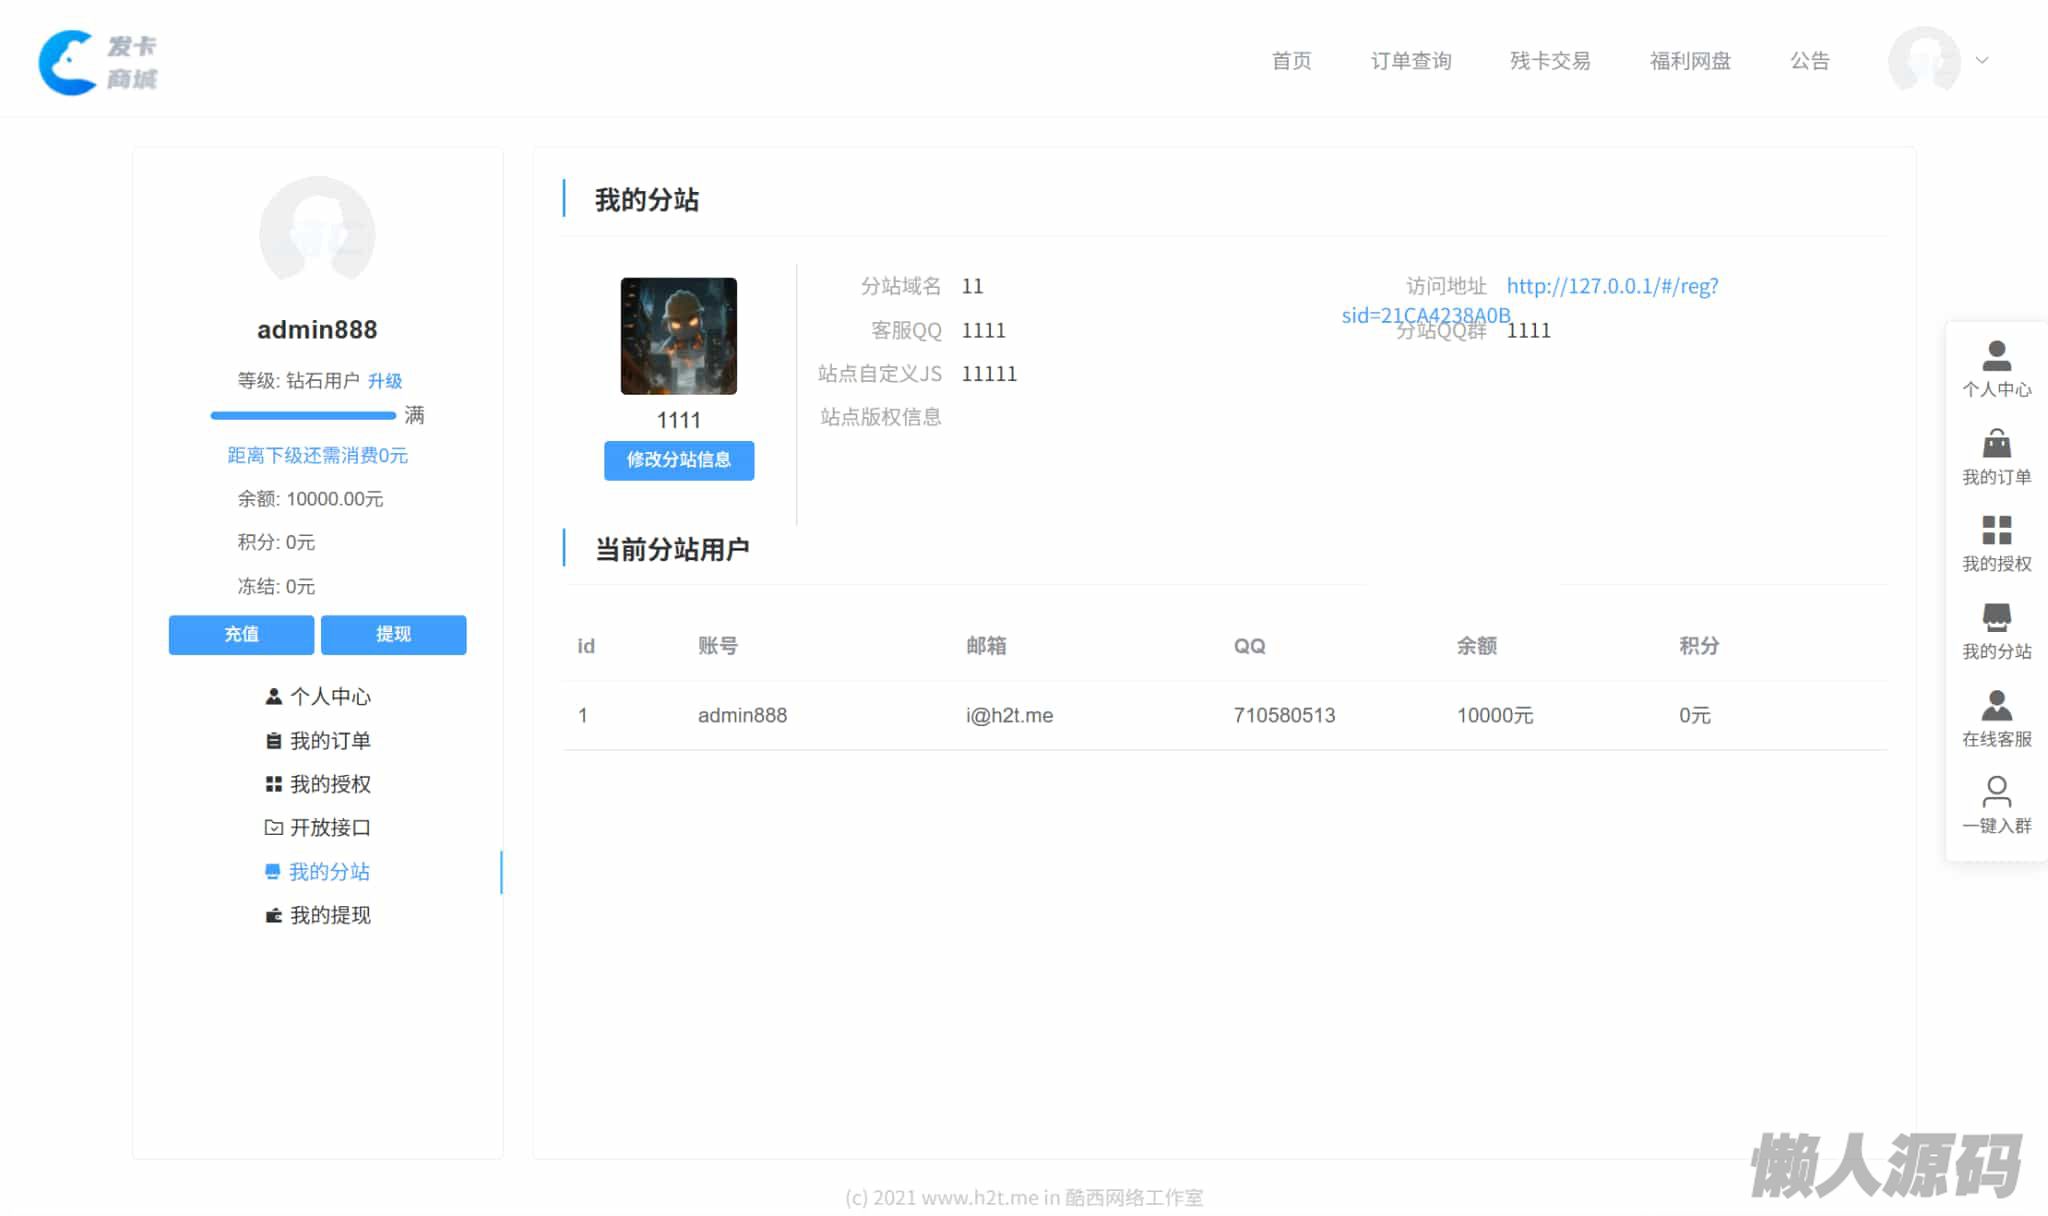Viewport: 2048px width, 1216px height.
Task: Go to 订单查询 in top navigation
Action: pyautogui.click(x=1410, y=61)
